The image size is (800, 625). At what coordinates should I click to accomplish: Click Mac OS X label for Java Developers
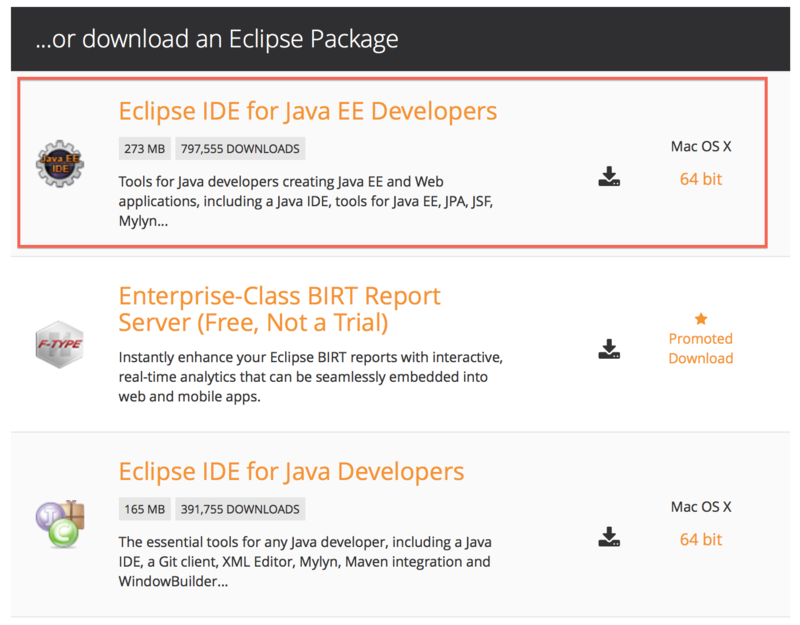click(x=700, y=507)
